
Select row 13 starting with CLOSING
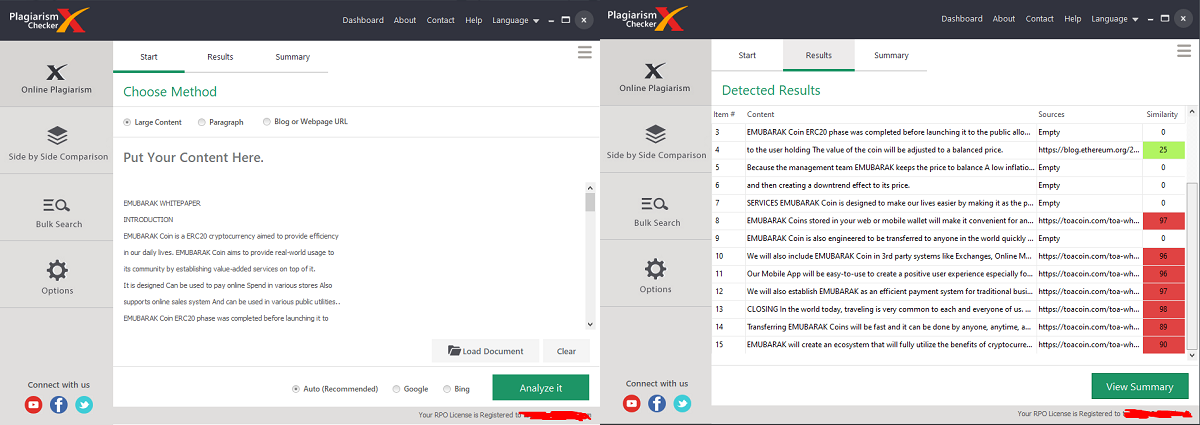948,309
